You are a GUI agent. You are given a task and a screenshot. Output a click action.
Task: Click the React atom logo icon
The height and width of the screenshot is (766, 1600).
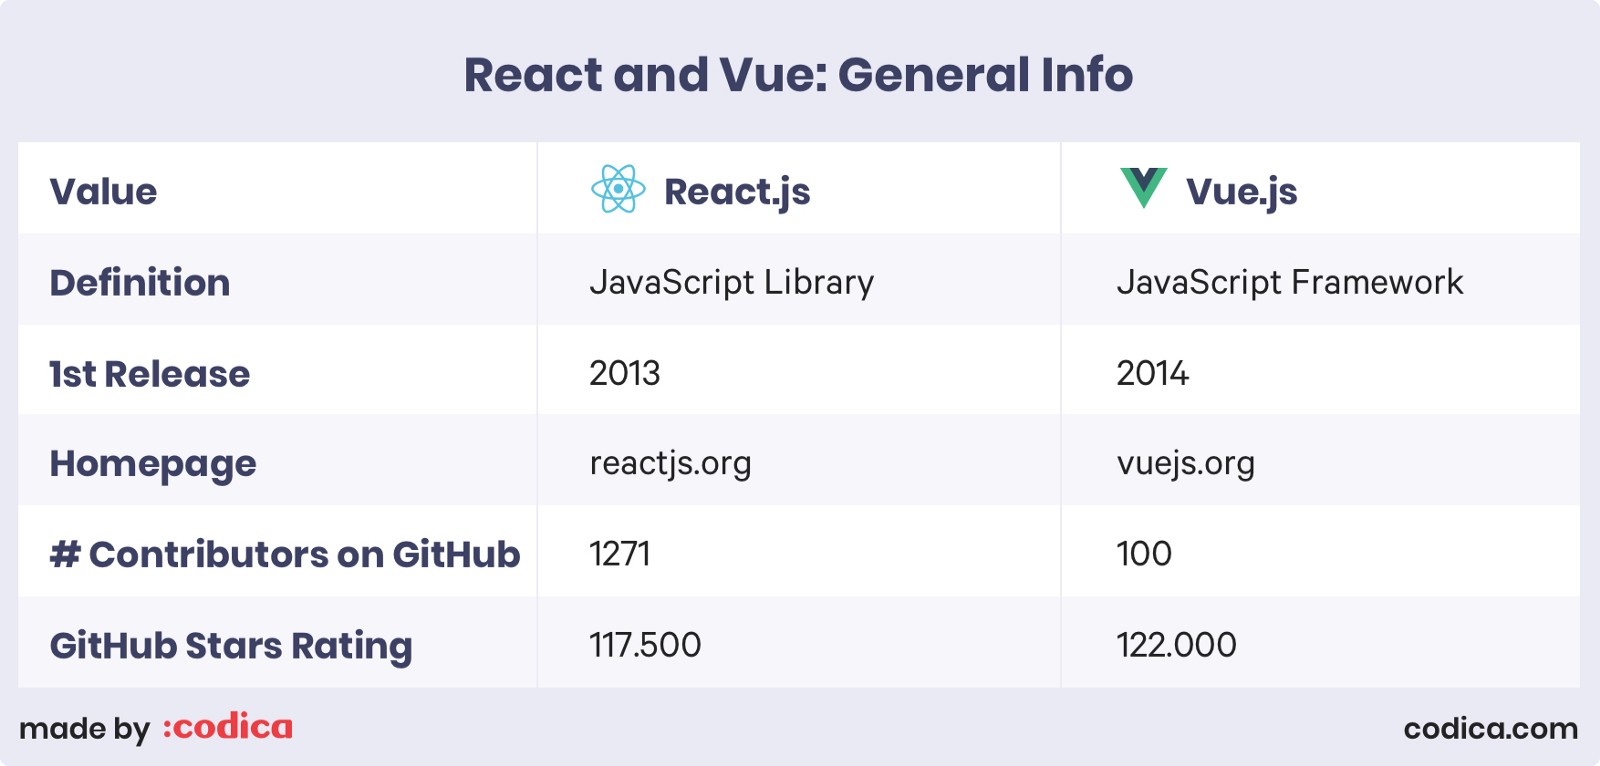(x=618, y=189)
